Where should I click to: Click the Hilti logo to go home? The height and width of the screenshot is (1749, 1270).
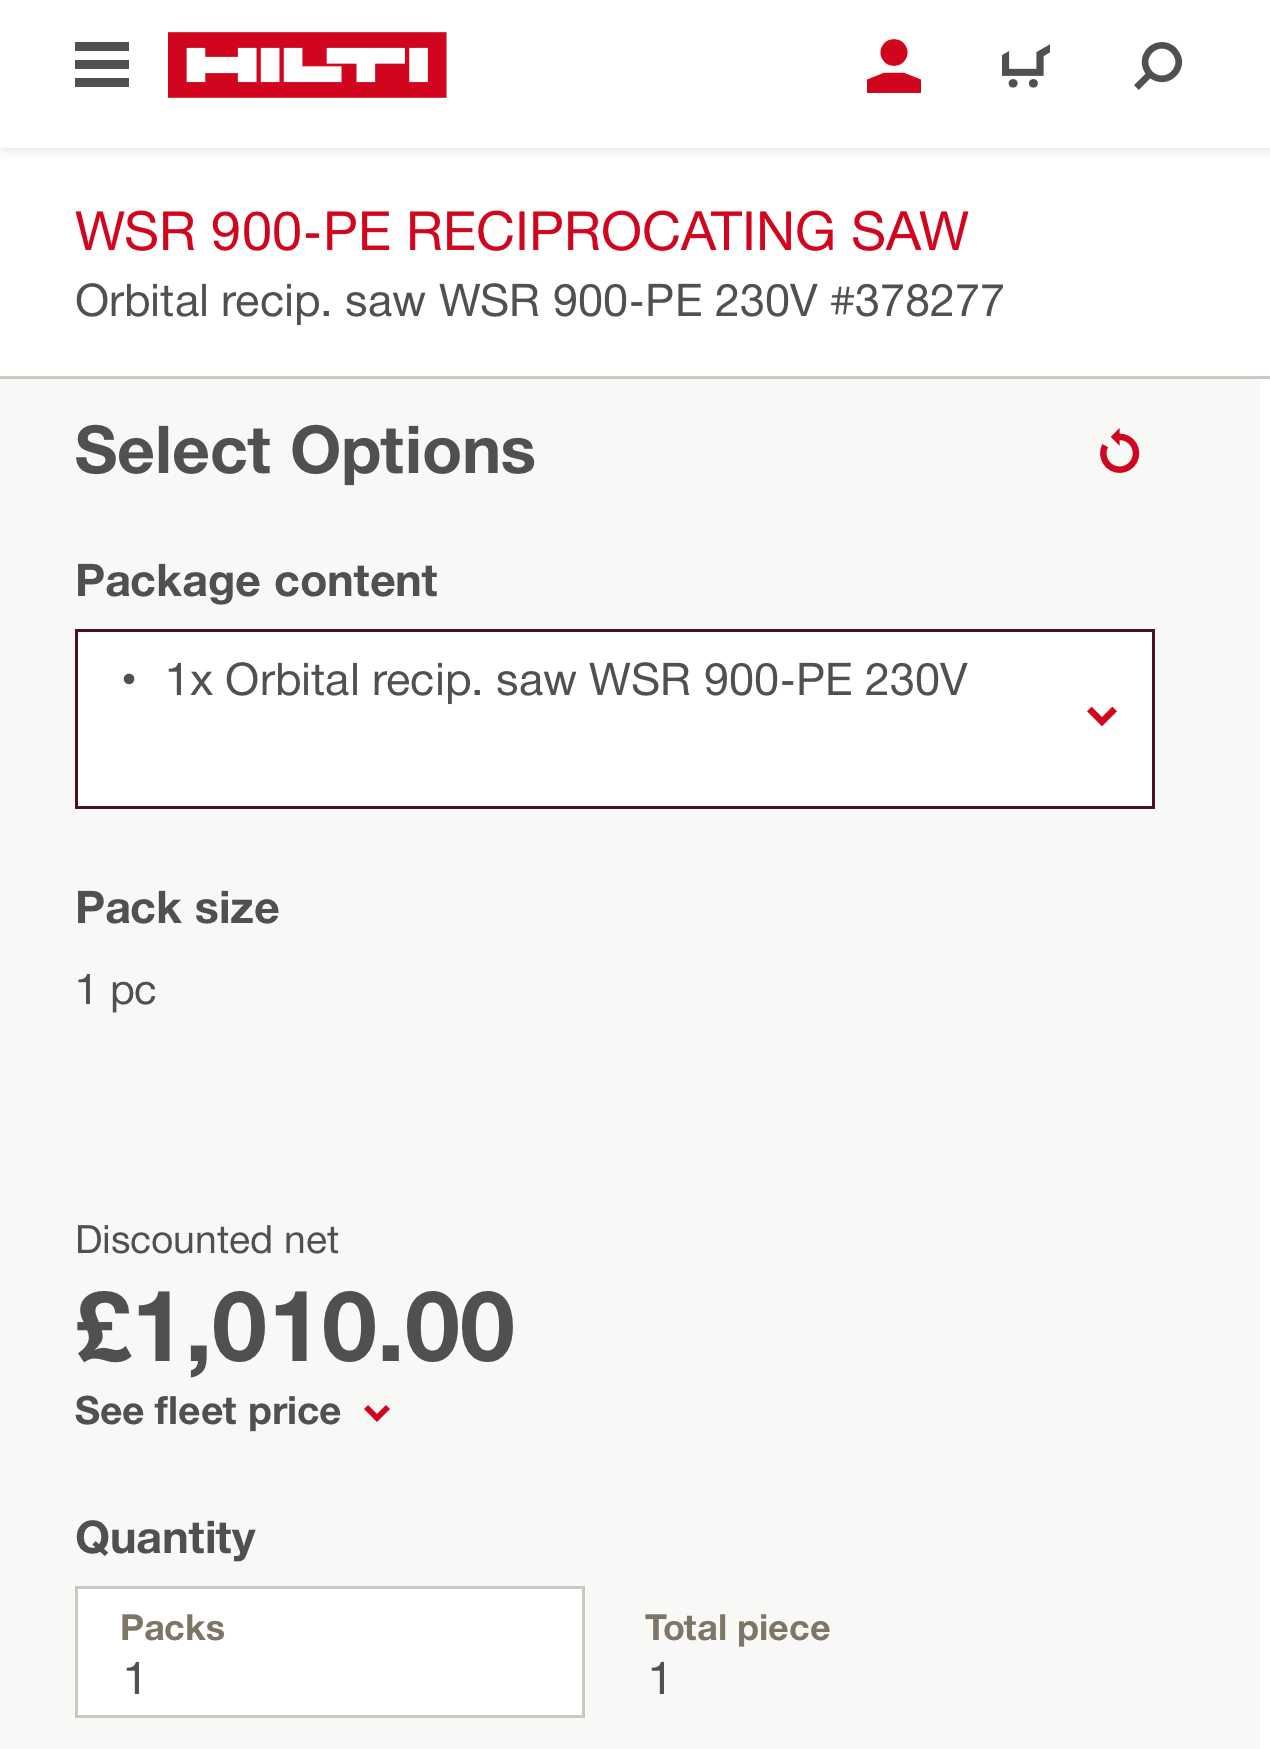point(307,65)
